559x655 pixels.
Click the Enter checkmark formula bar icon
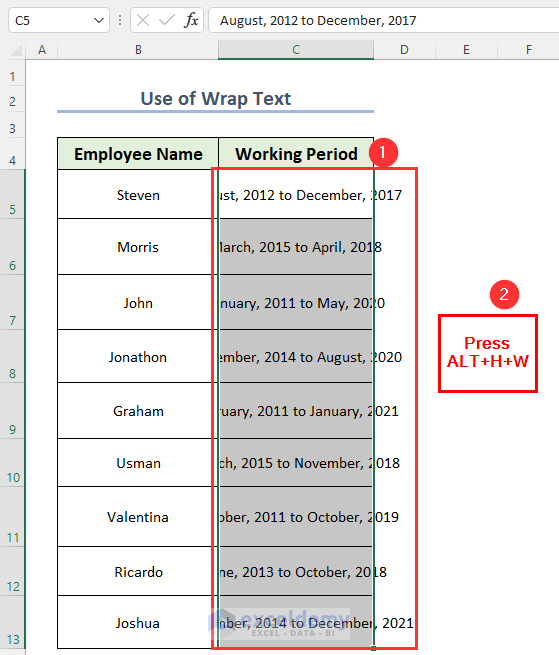tap(167, 20)
